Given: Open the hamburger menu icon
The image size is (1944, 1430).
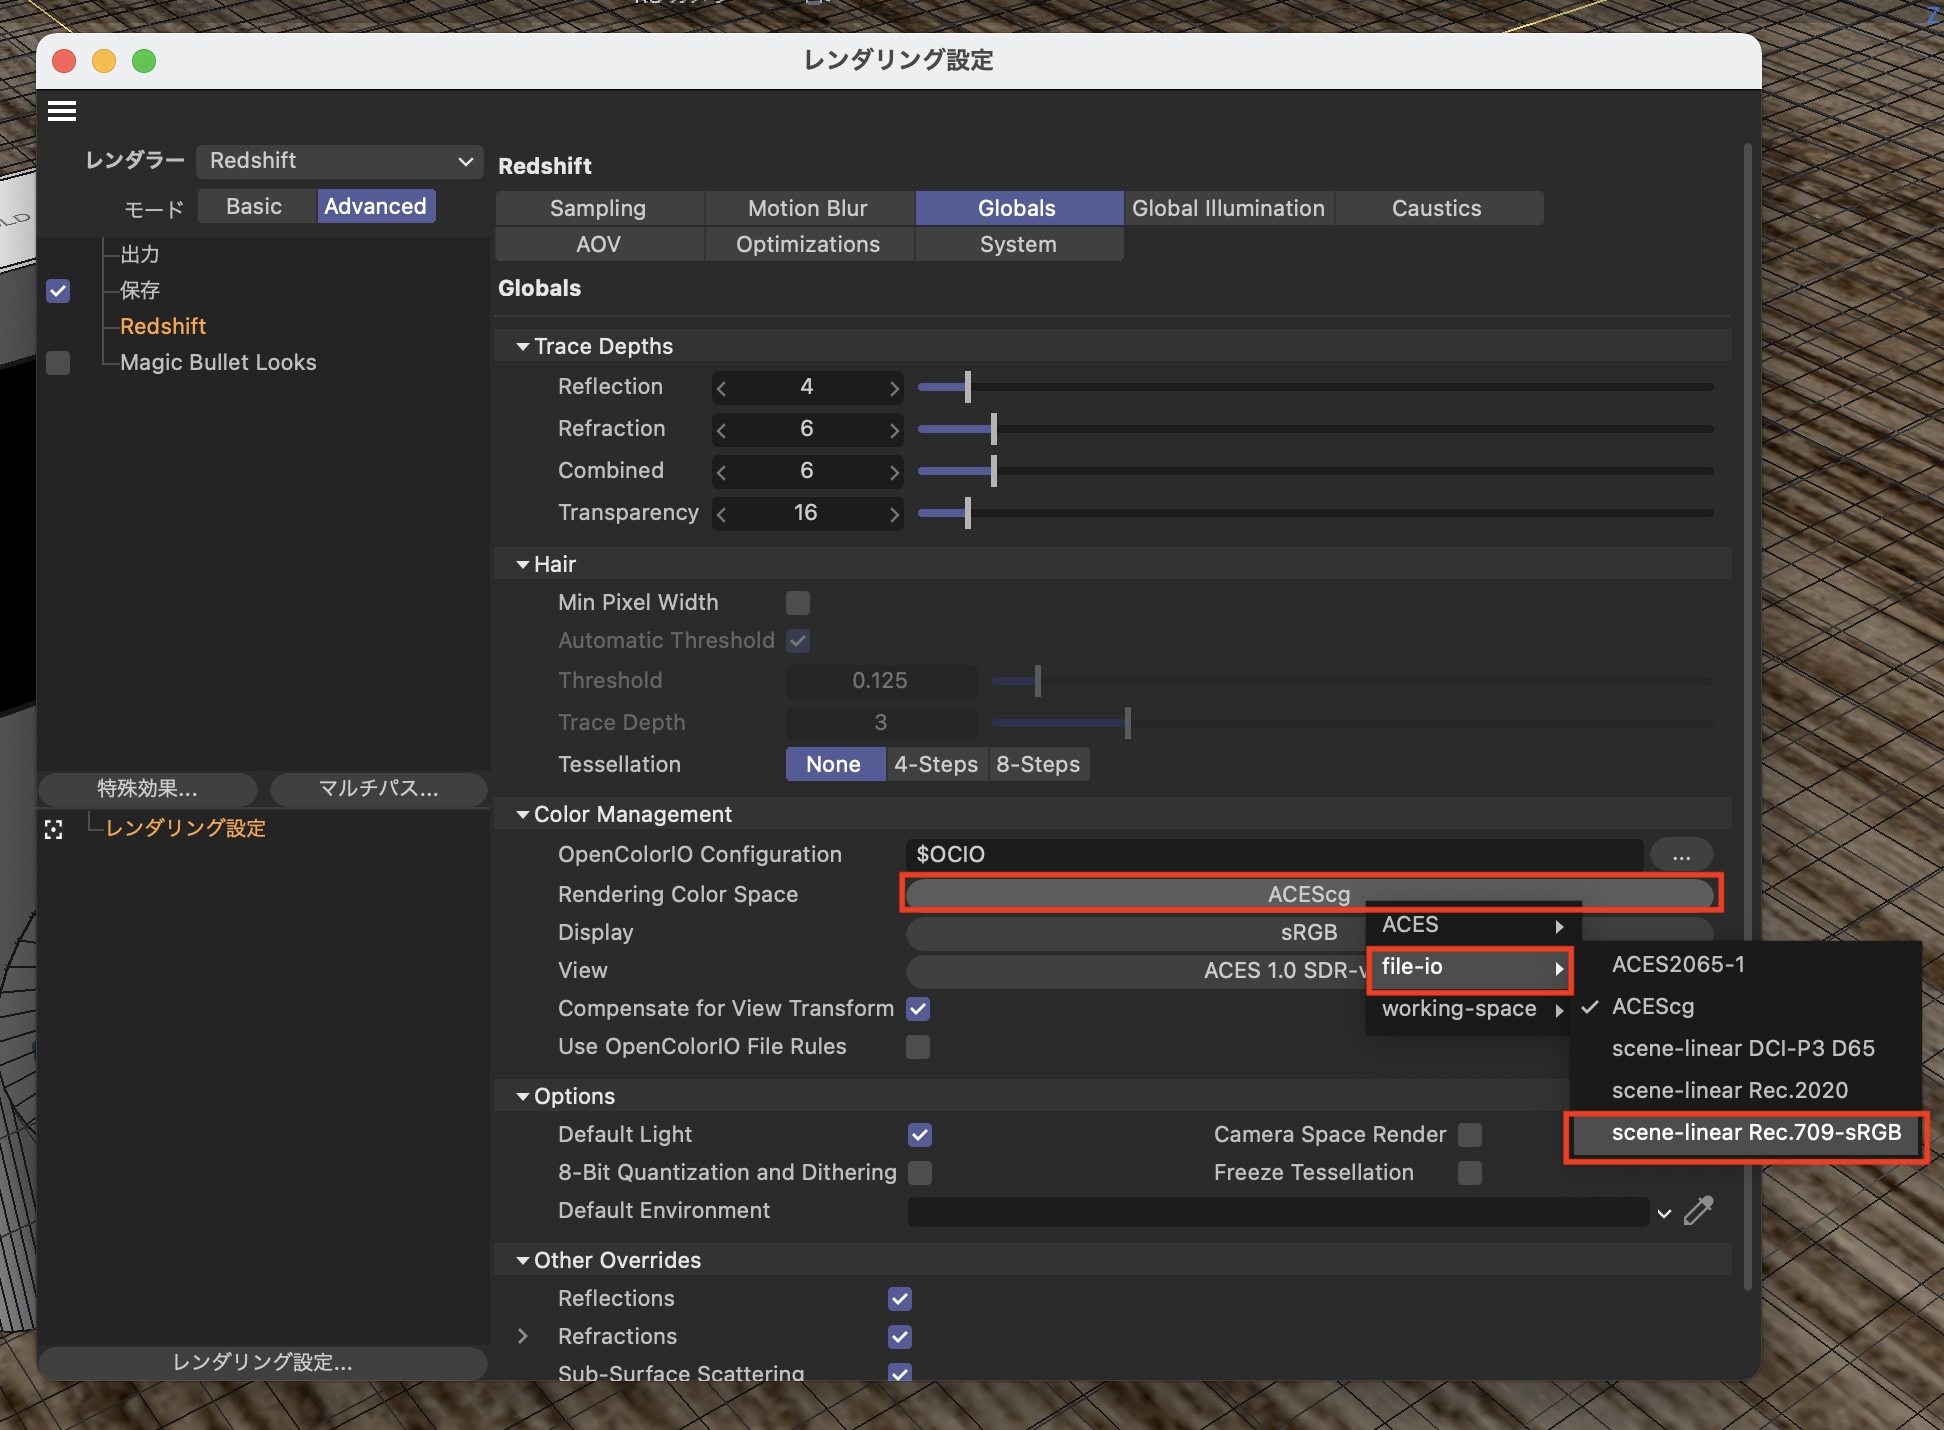Looking at the screenshot, I should pos(62,111).
